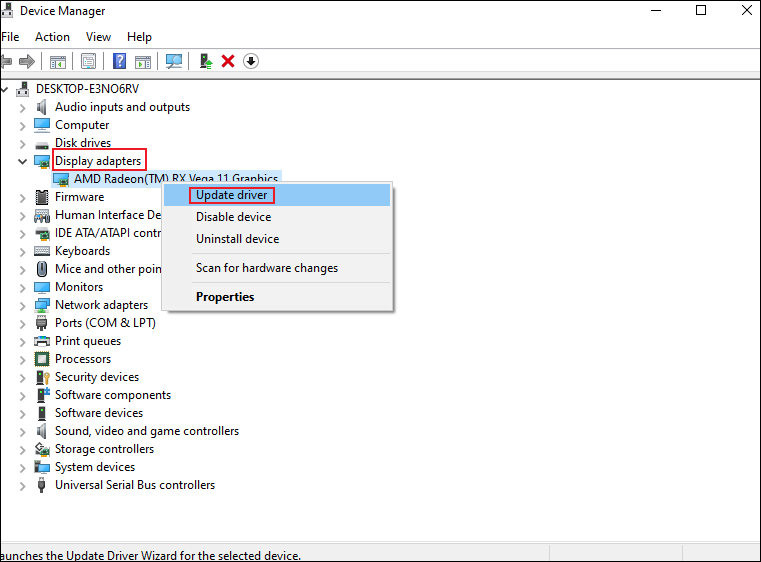The height and width of the screenshot is (562, 761).
Task: Minimize the Device Manager window
Action: 656,10
